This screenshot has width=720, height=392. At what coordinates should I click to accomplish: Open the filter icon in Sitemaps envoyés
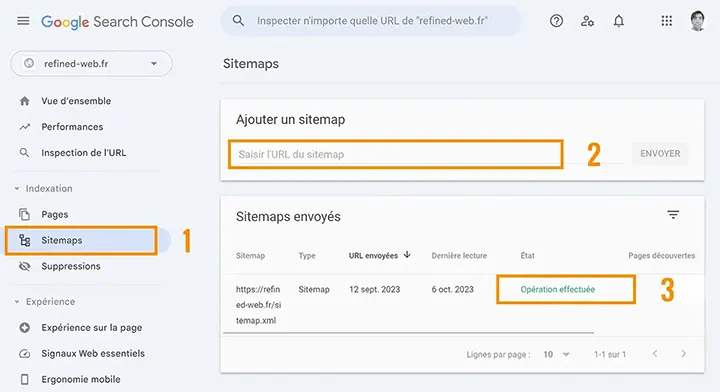point(673,214)
